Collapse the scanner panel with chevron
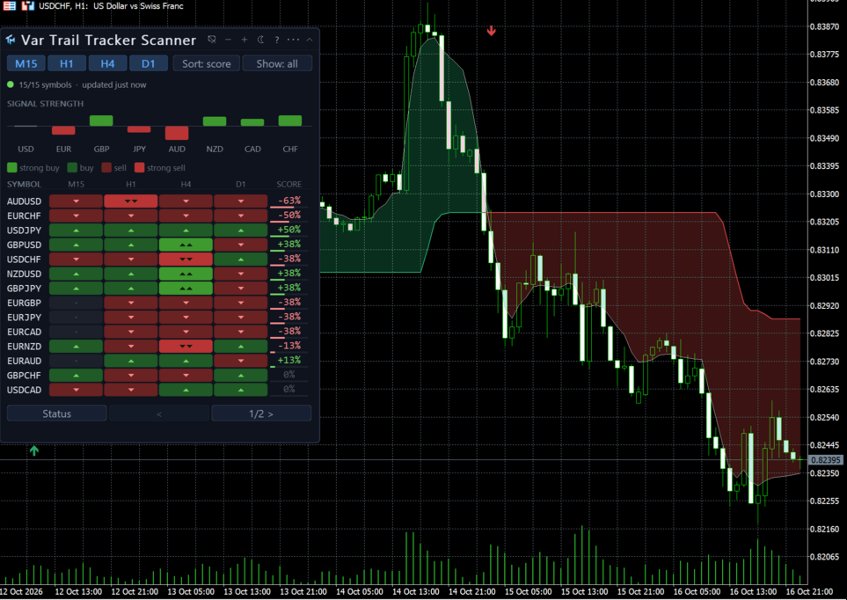 point(310,39)
